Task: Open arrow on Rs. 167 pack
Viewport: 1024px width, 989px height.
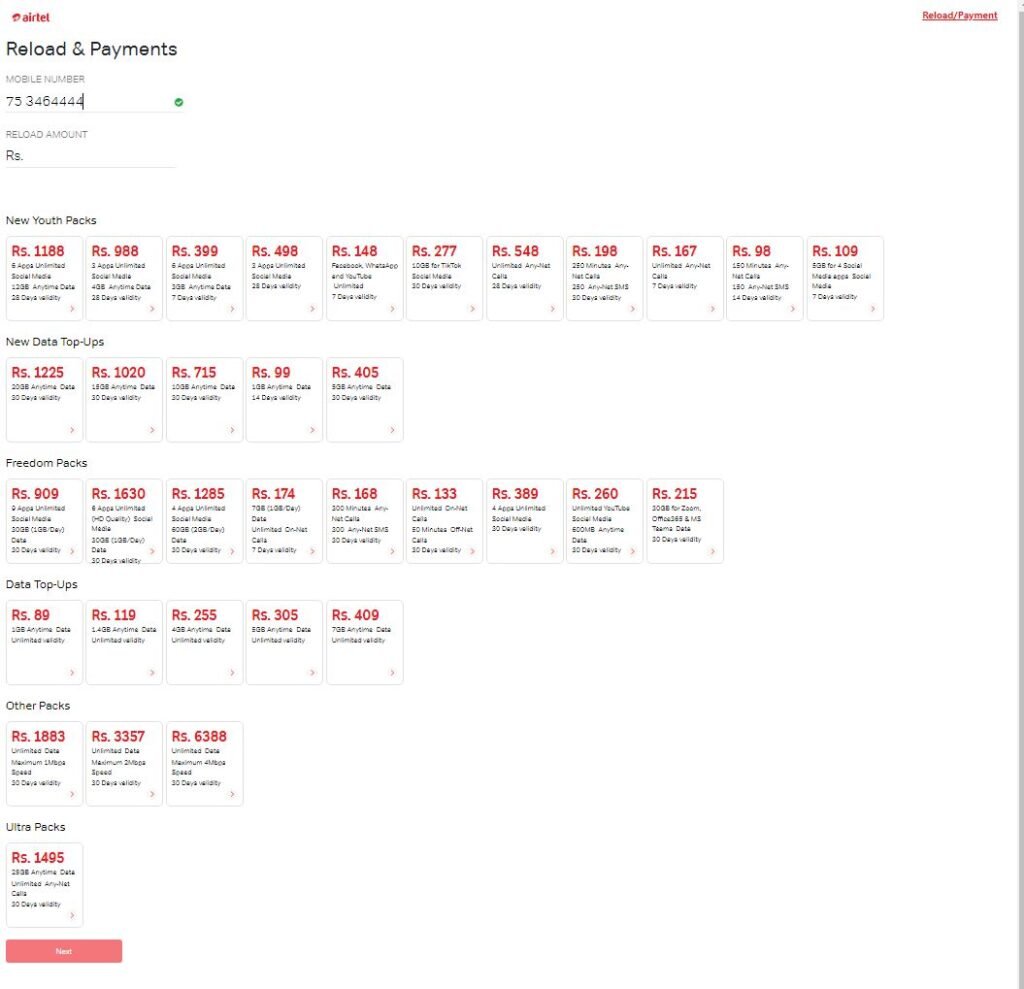Action: 712,308
